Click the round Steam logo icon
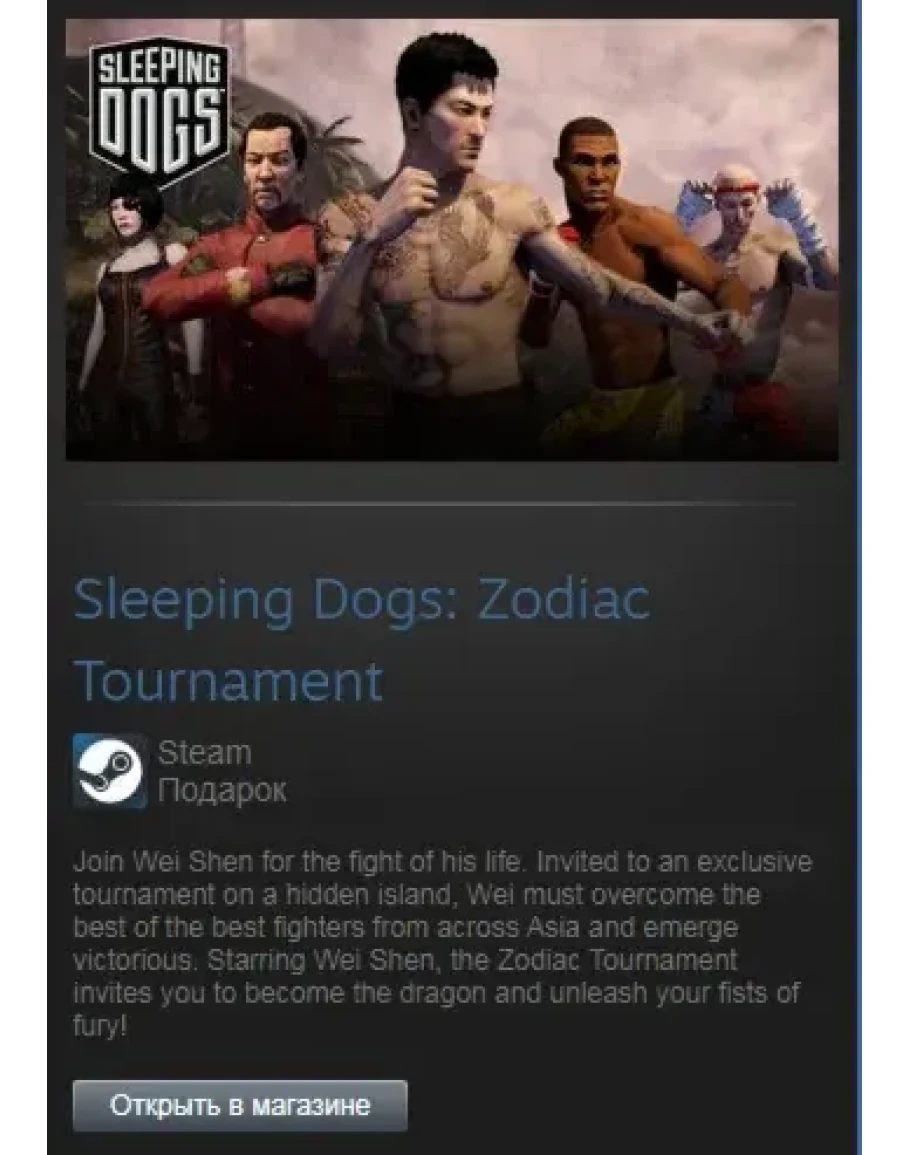Screen dimensions: 910x1155 [110, 770]
